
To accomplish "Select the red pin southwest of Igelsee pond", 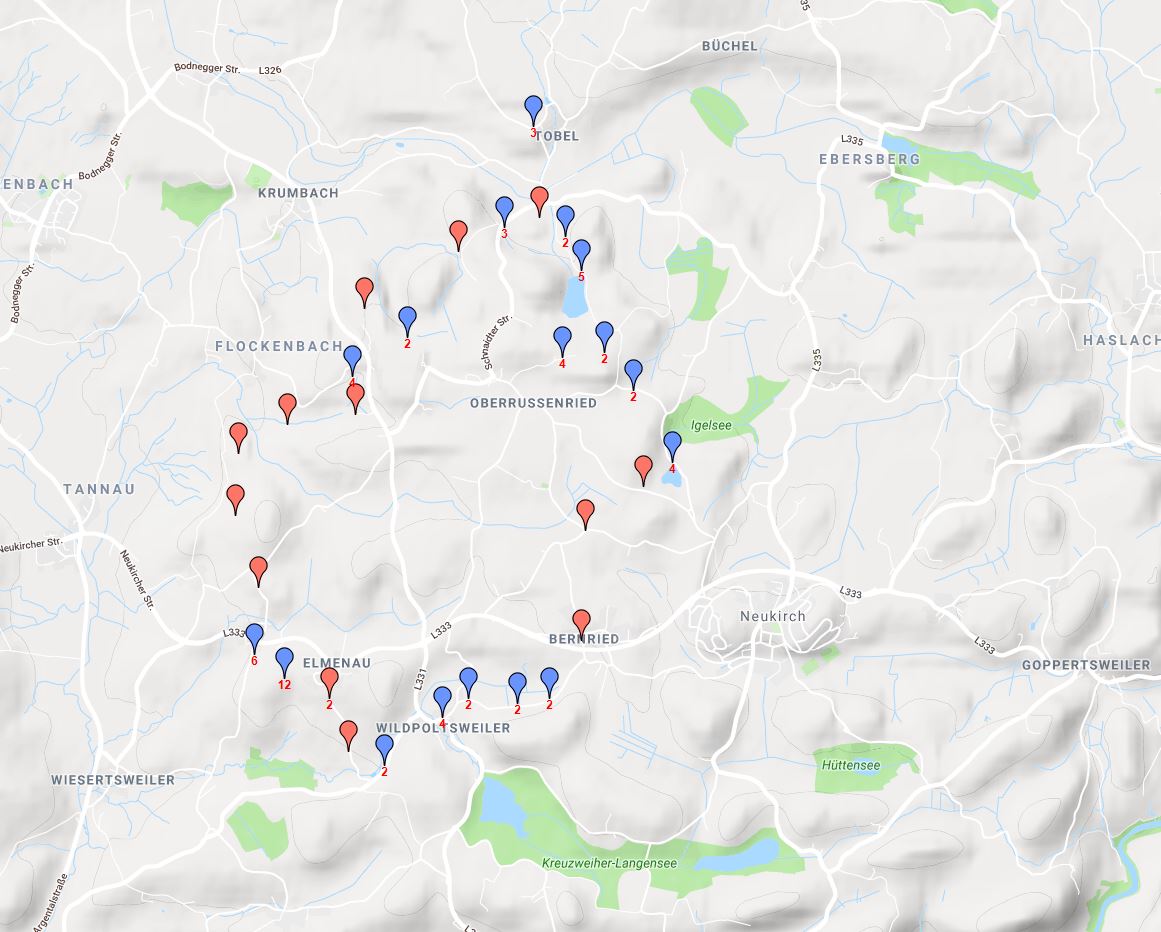I will (x=643, y=471).
